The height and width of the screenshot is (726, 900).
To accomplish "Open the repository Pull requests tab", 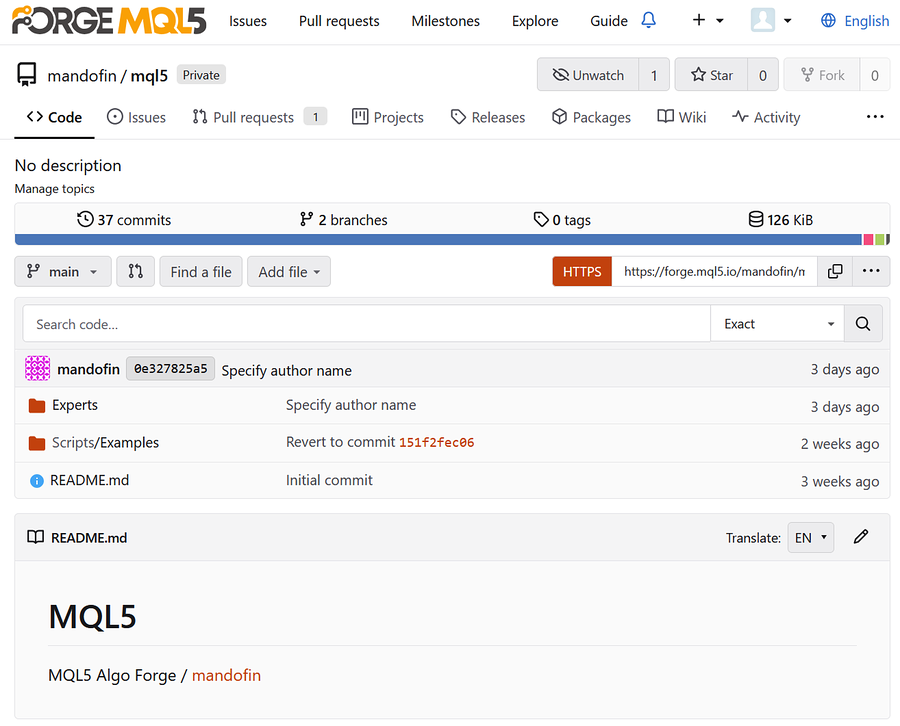I will tap(259, 117).
